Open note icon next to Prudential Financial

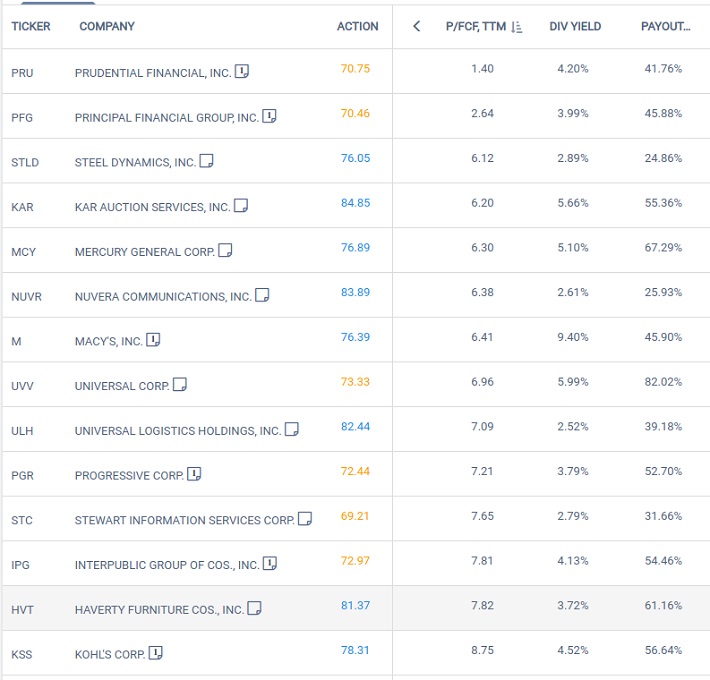pyautogui.click(x=241, y=71)
